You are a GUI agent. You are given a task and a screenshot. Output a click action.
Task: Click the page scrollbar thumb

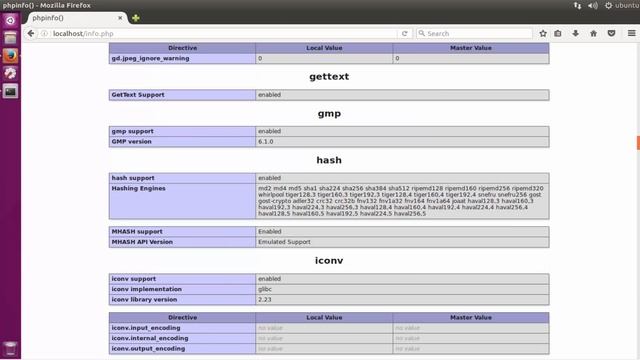638,143
